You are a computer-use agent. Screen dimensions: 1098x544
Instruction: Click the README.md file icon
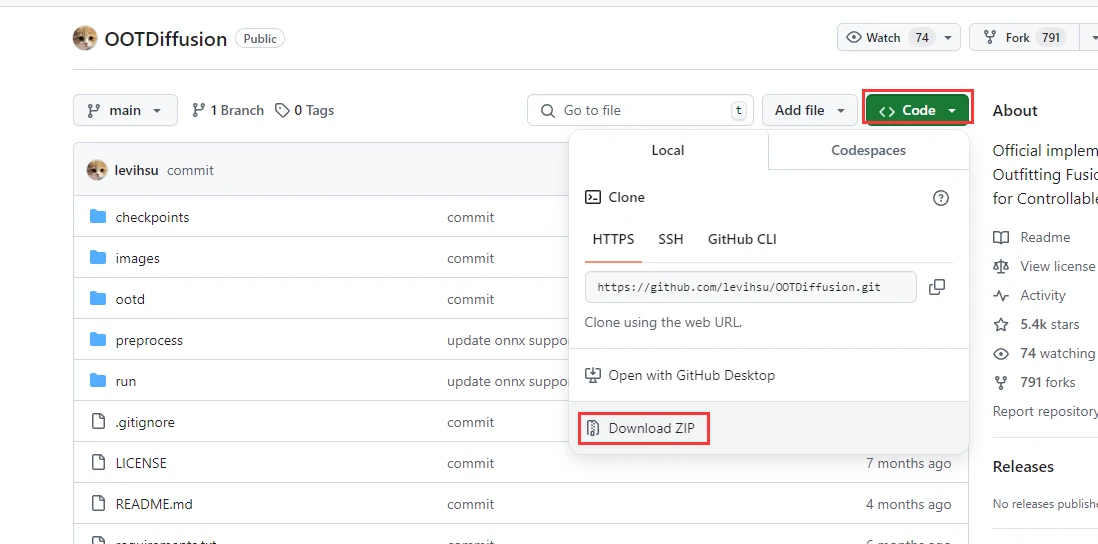pyautogui.click(x=98, y=504)
